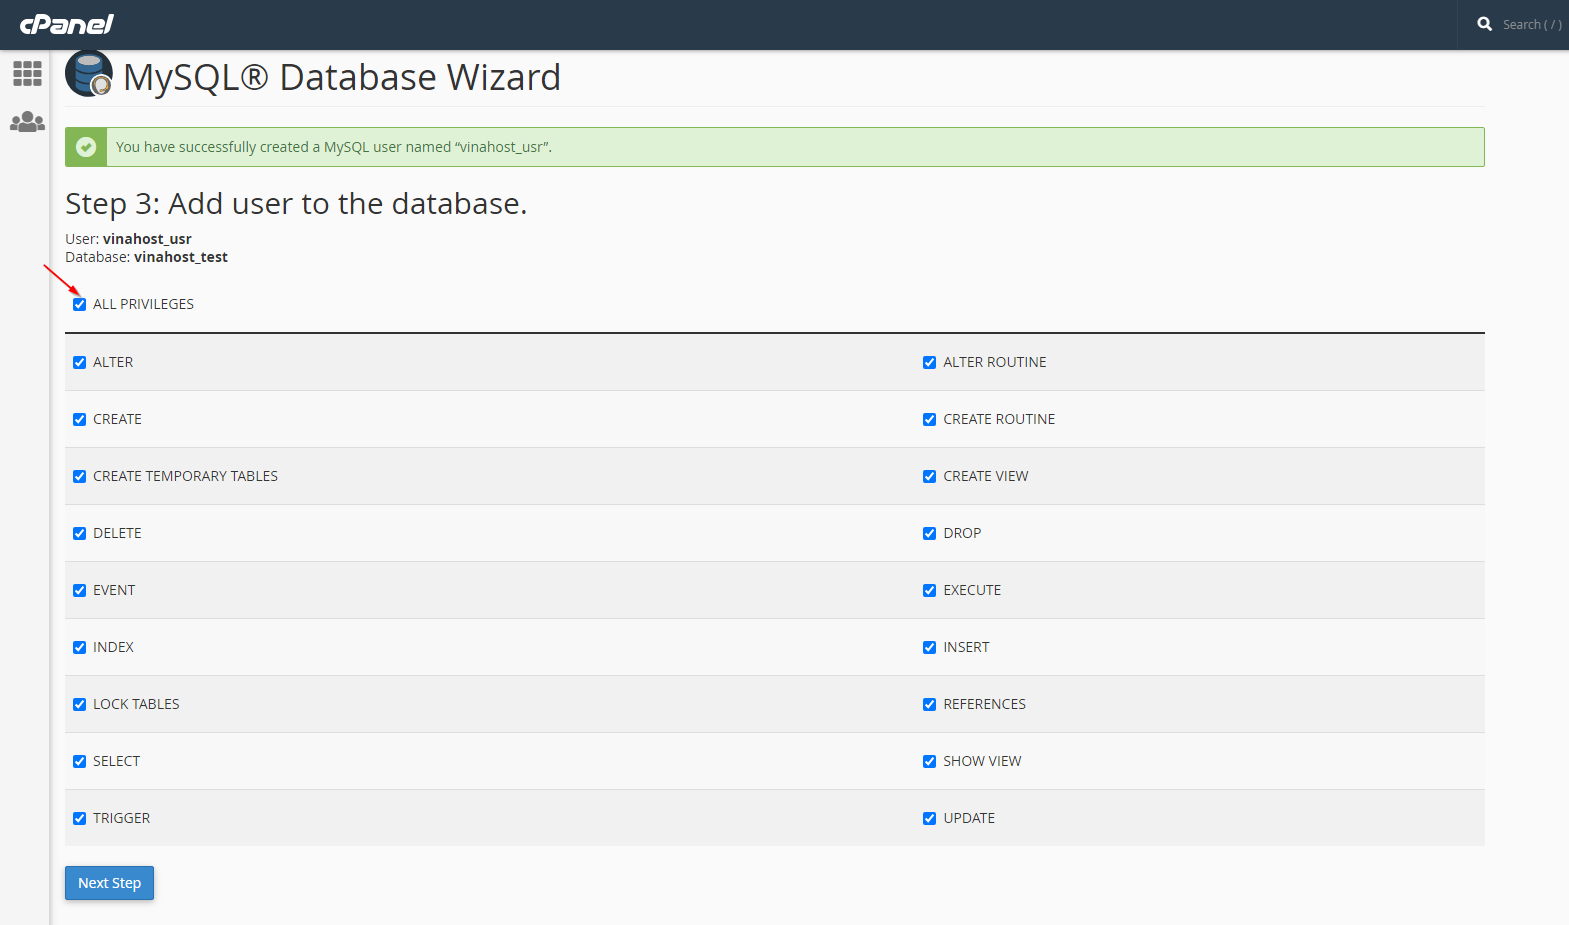
Task: Click the MySQL Database Wizard icon
Action: [x=89, y=75]
